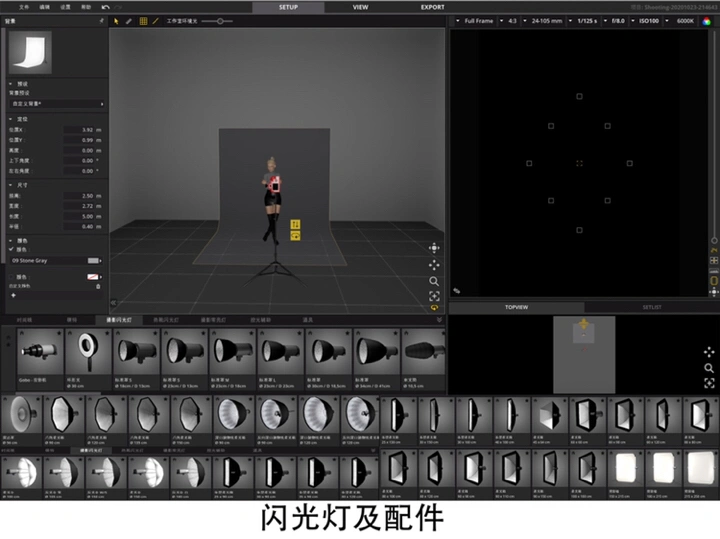
Task: Select the arrow pointer tool
Action: (116, 20)
